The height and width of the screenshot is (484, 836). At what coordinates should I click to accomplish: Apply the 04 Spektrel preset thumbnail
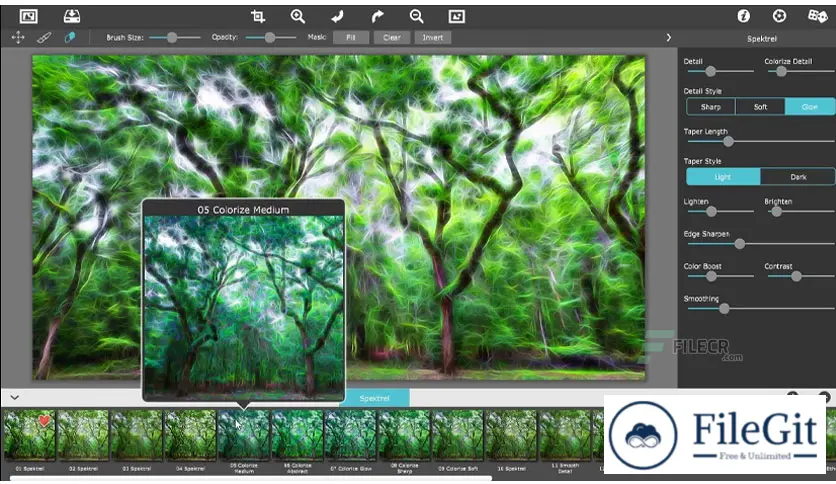point(190,435)
